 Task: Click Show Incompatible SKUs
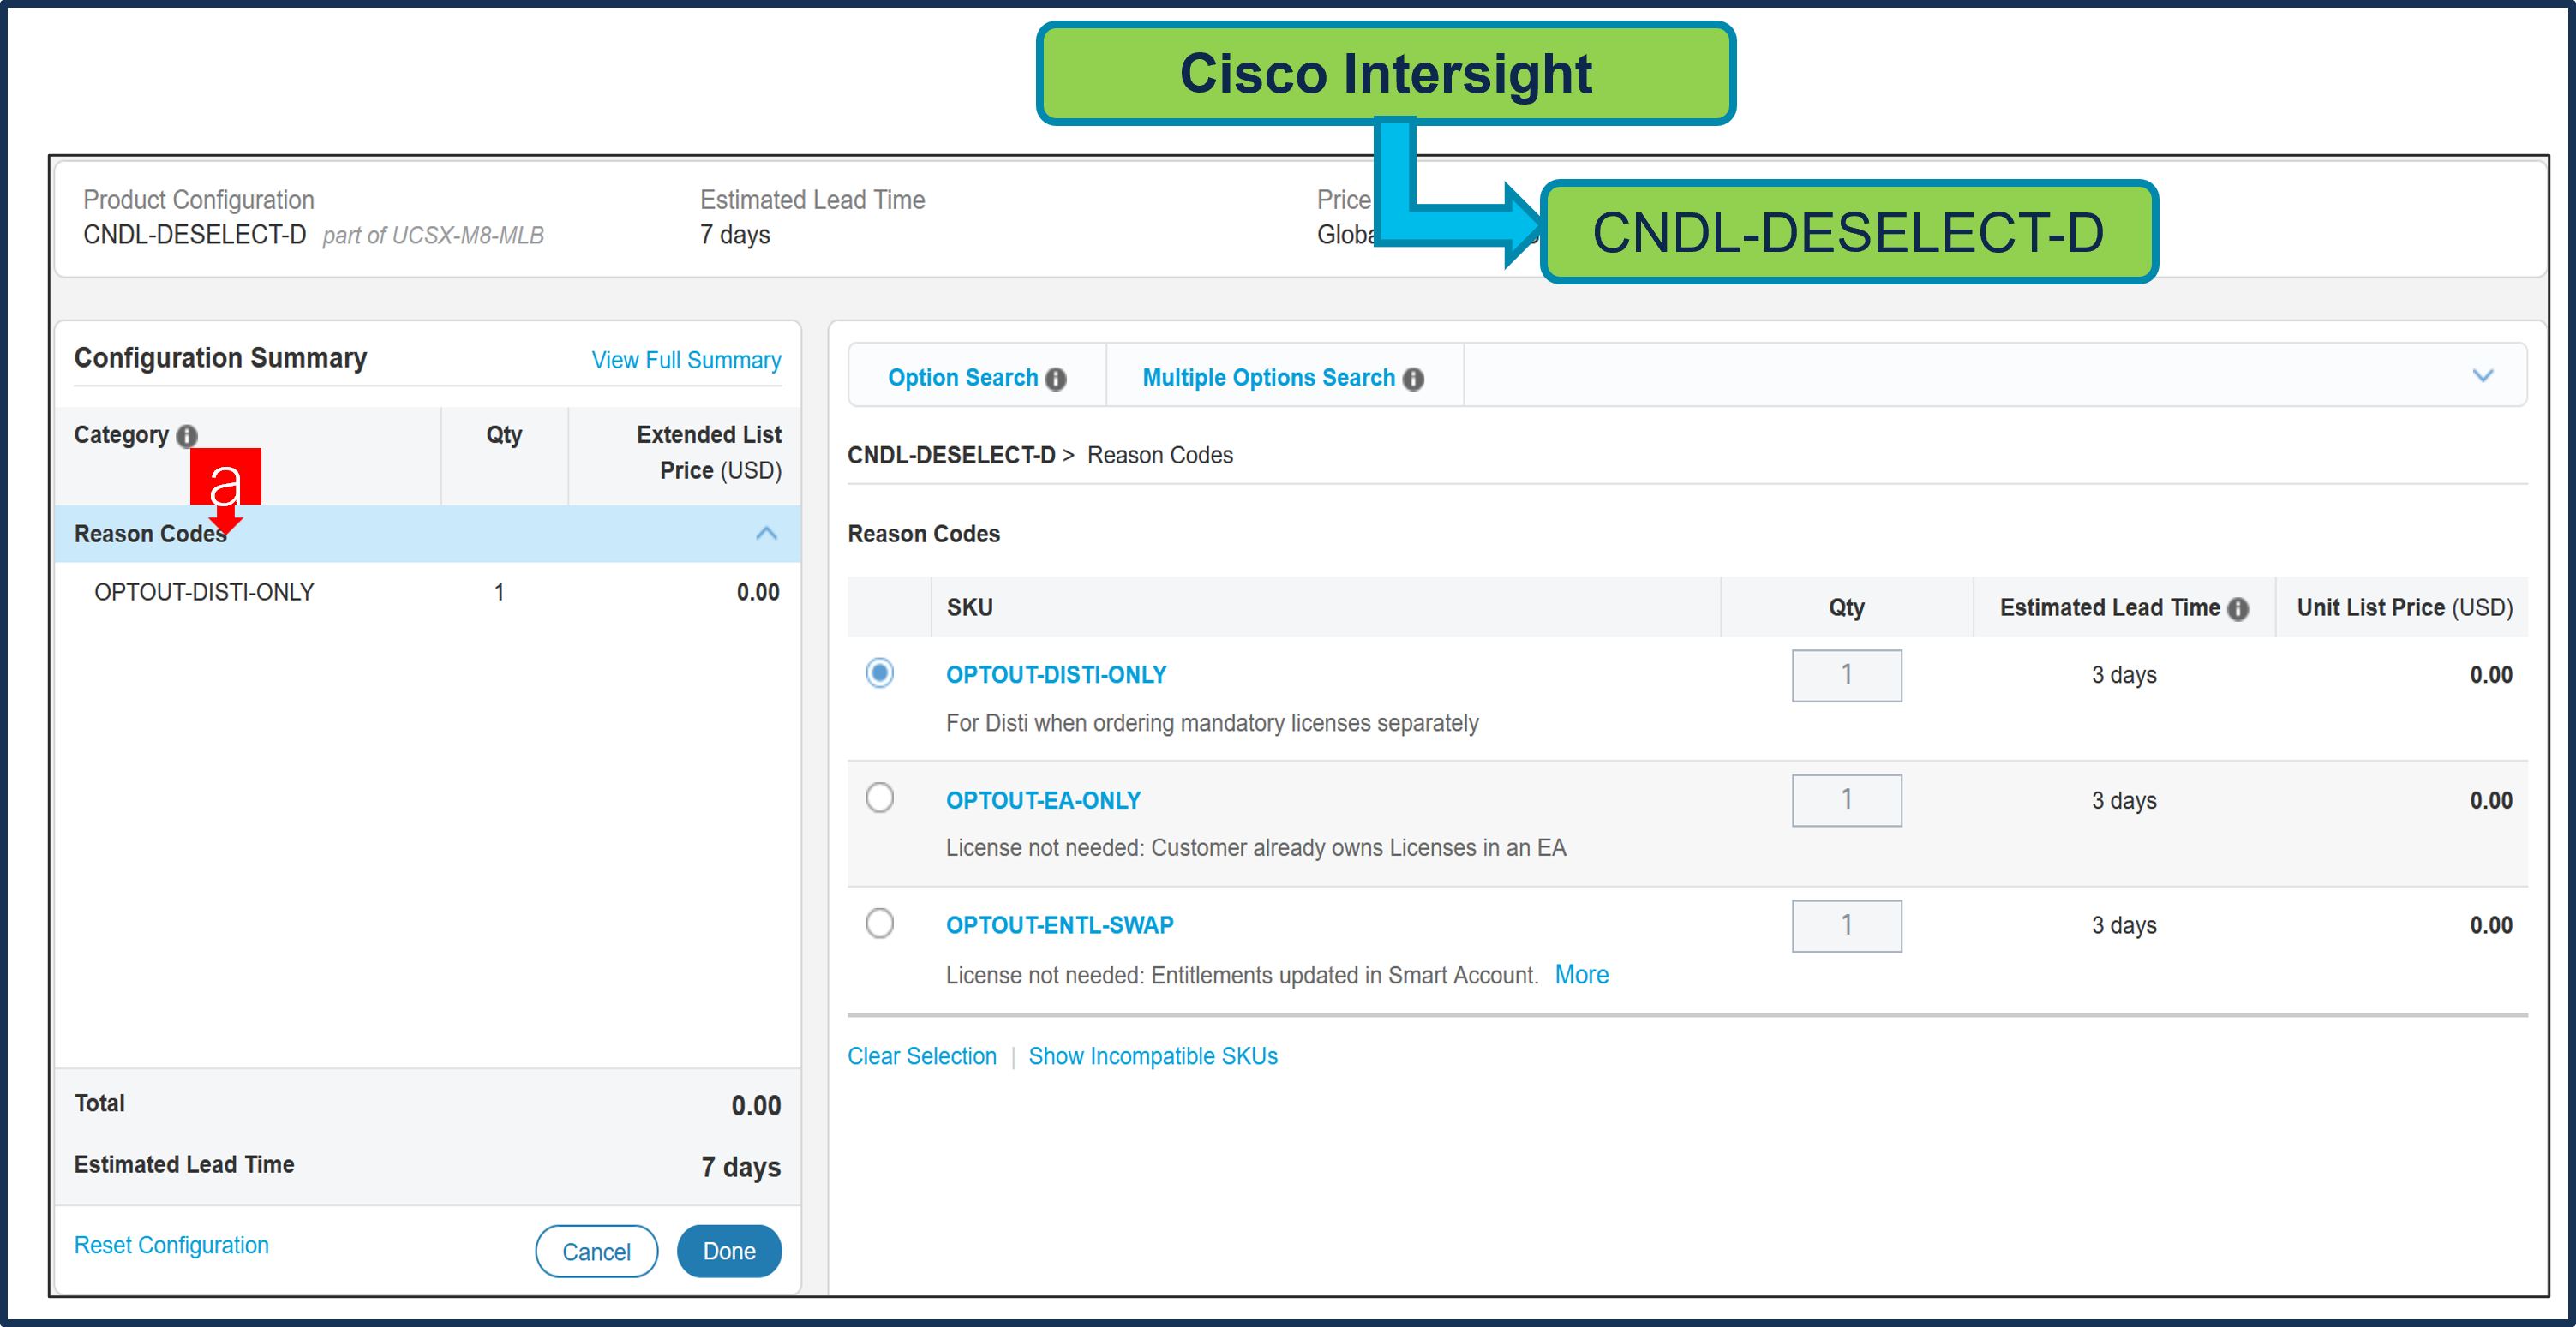(x=1153, y=1056)
